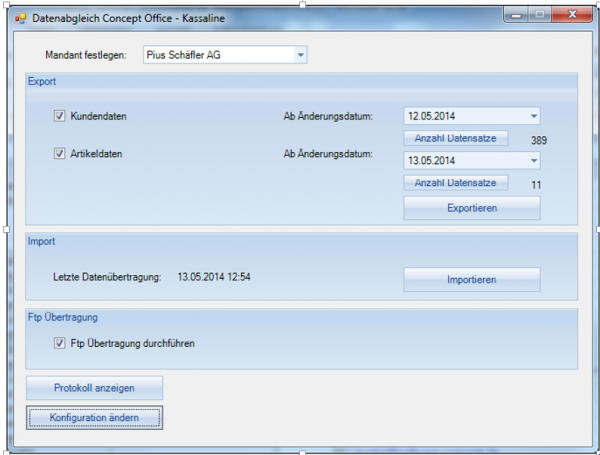Image resolution: width=600 pixels, height=455 pixels.
Task: Click the last transfer timestamp 13.05.2014 12:54
Action: click(213, 276)
